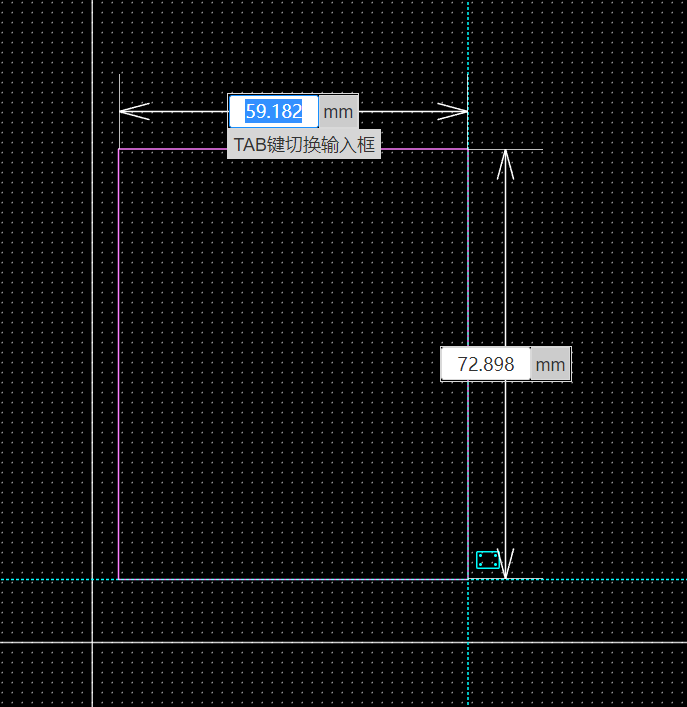The height and width of the screenshot is (707, 687).
Task: Select the magenta top edge of the rectangle
Action: point(180,150)
